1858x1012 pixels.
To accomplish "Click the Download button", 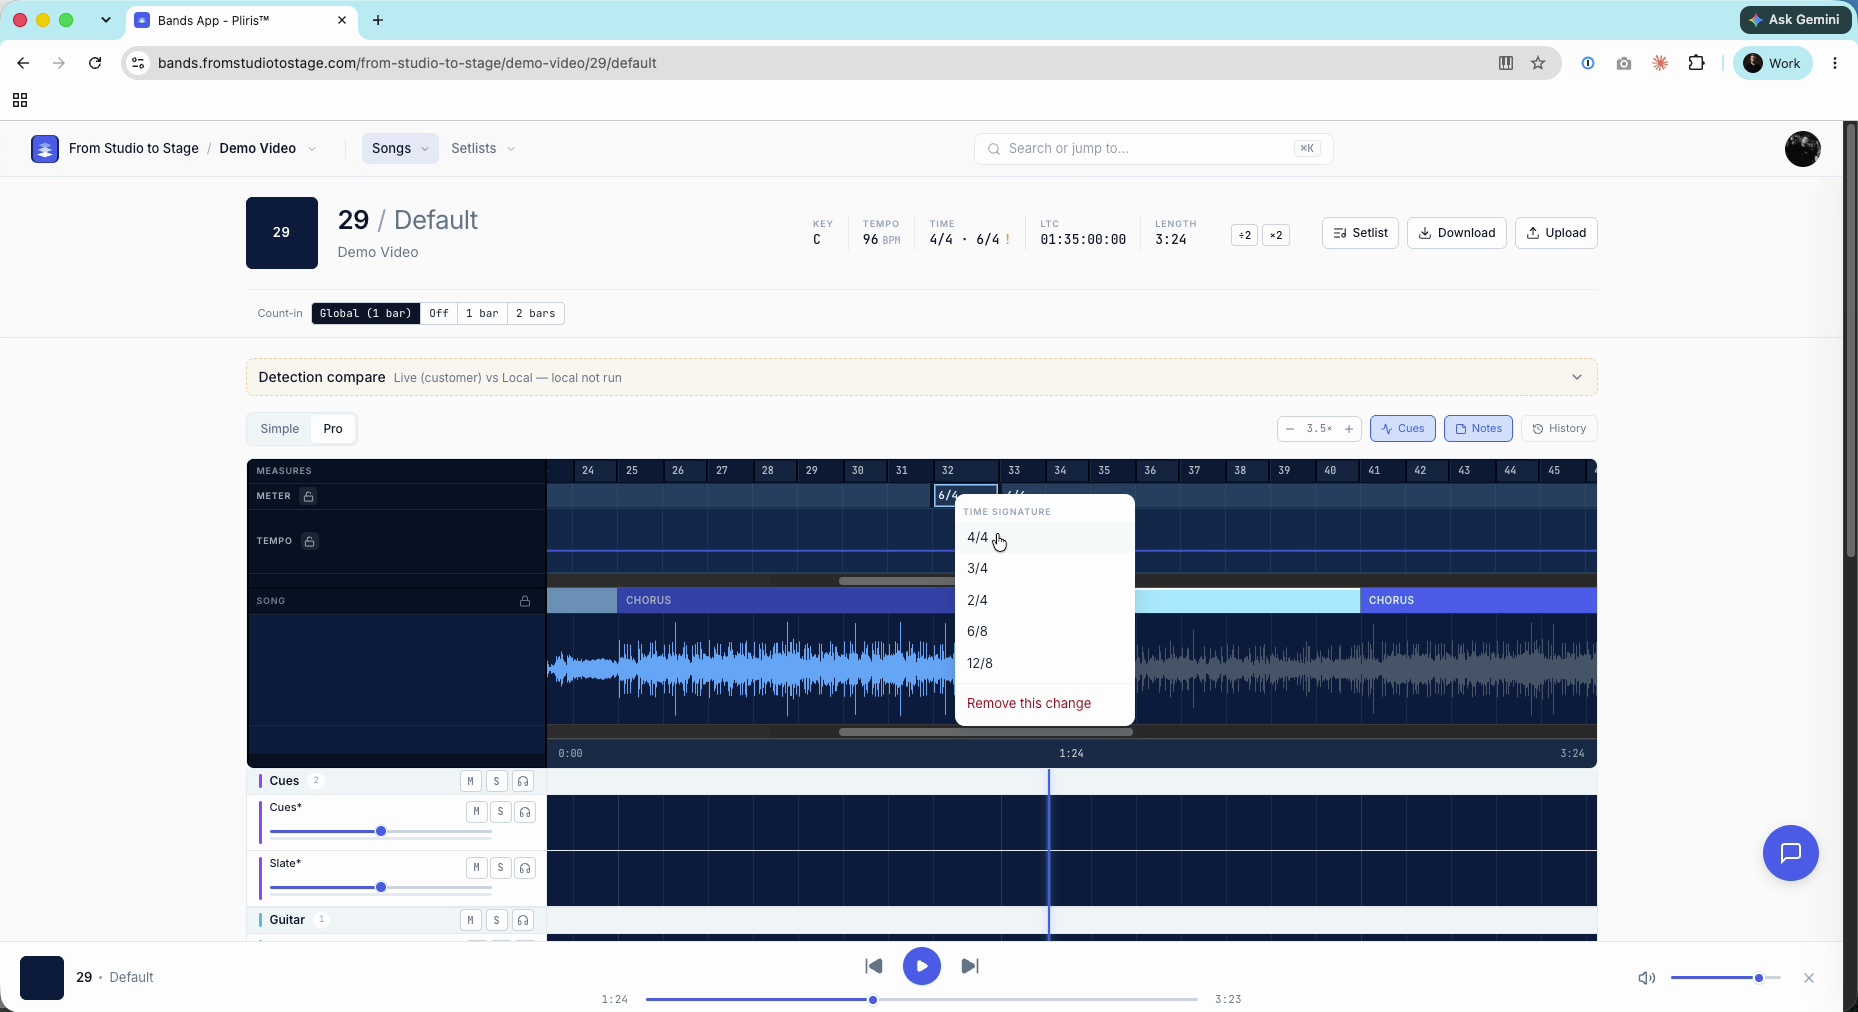I will point(1457,233).
